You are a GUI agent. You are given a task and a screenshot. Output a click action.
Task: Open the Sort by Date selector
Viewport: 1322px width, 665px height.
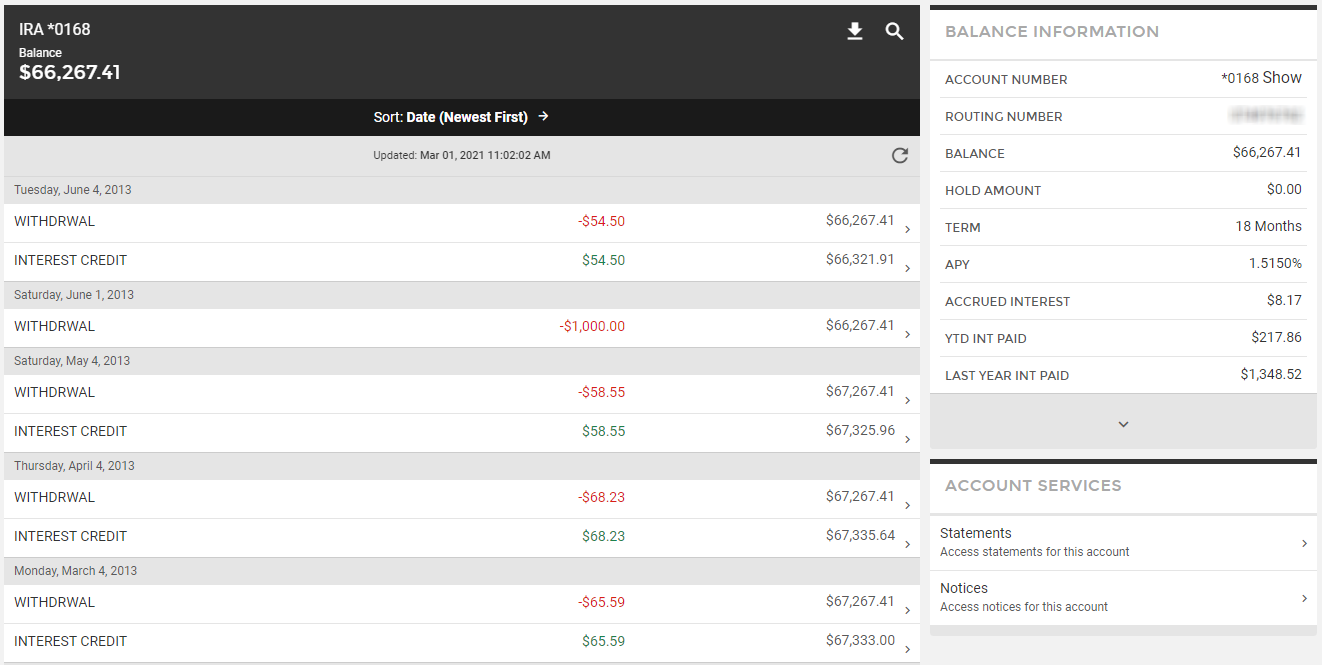(x=461, y=117)
